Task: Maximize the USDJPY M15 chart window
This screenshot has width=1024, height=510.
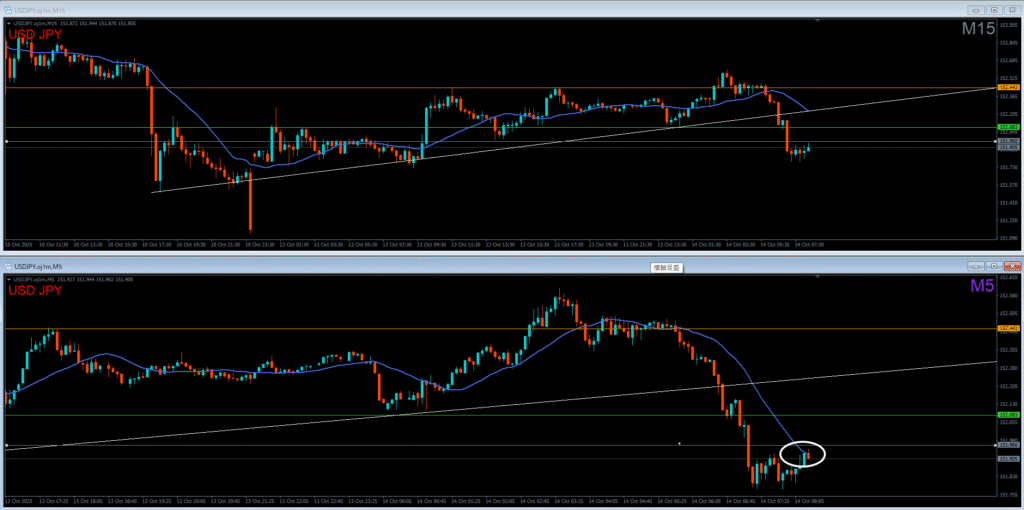Action: click(993, 8)
